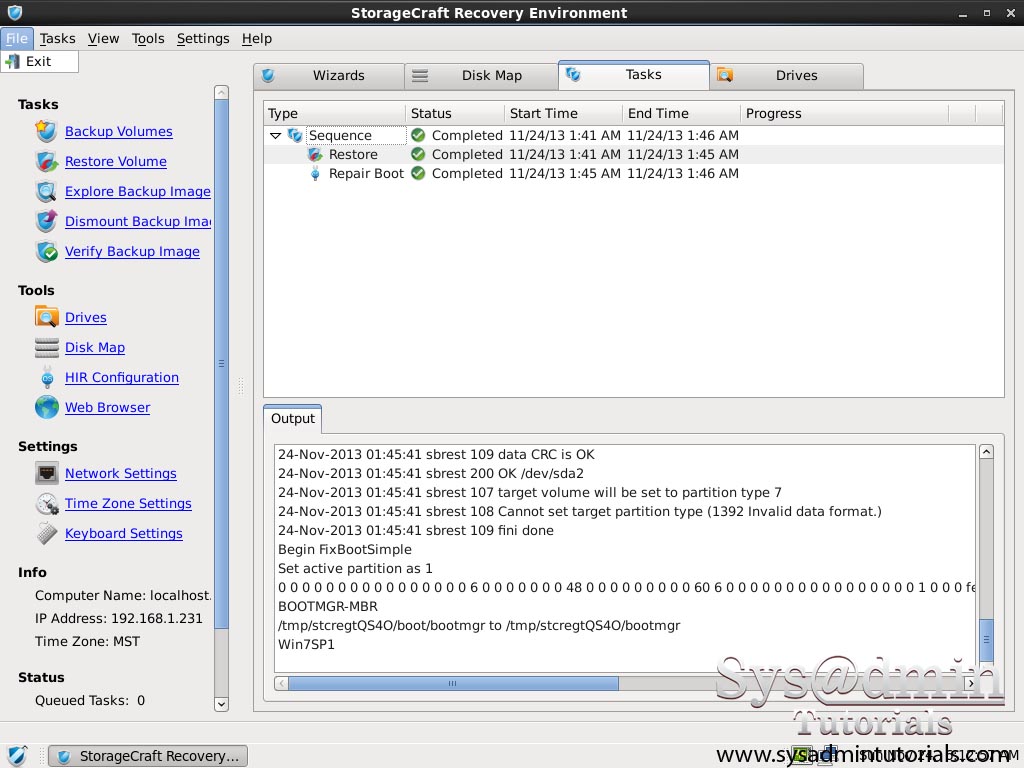Sort by the End Time column header
Viewport: 1024px width, 768px height.
point(681,114)
